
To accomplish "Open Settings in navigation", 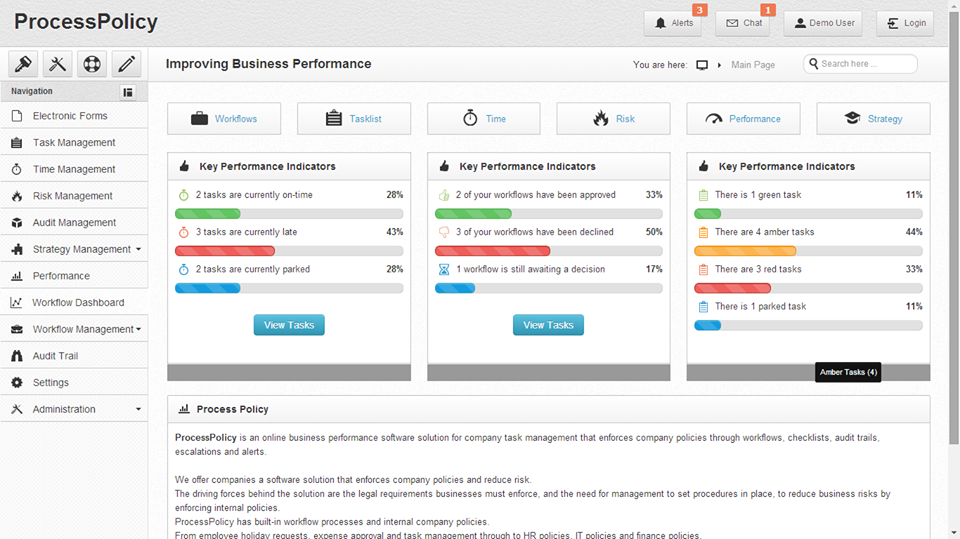I will [74, 382].
